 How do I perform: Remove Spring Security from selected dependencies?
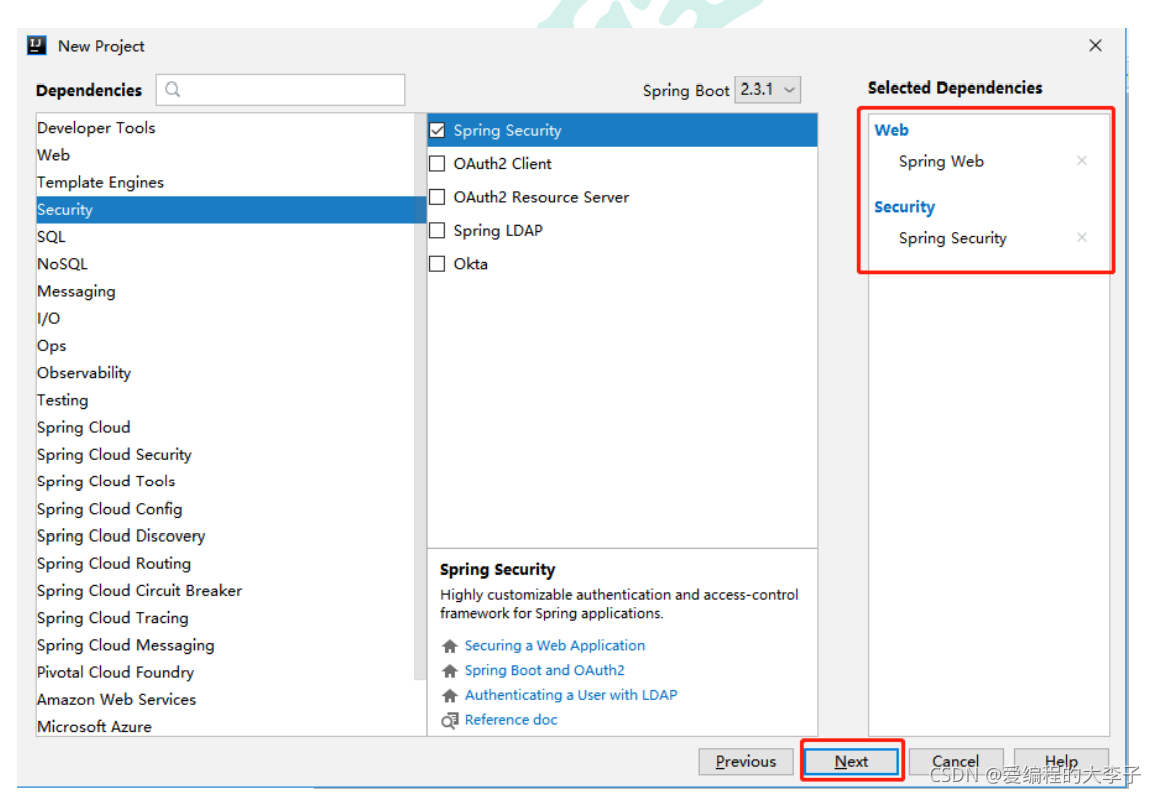click(1082, 237)
